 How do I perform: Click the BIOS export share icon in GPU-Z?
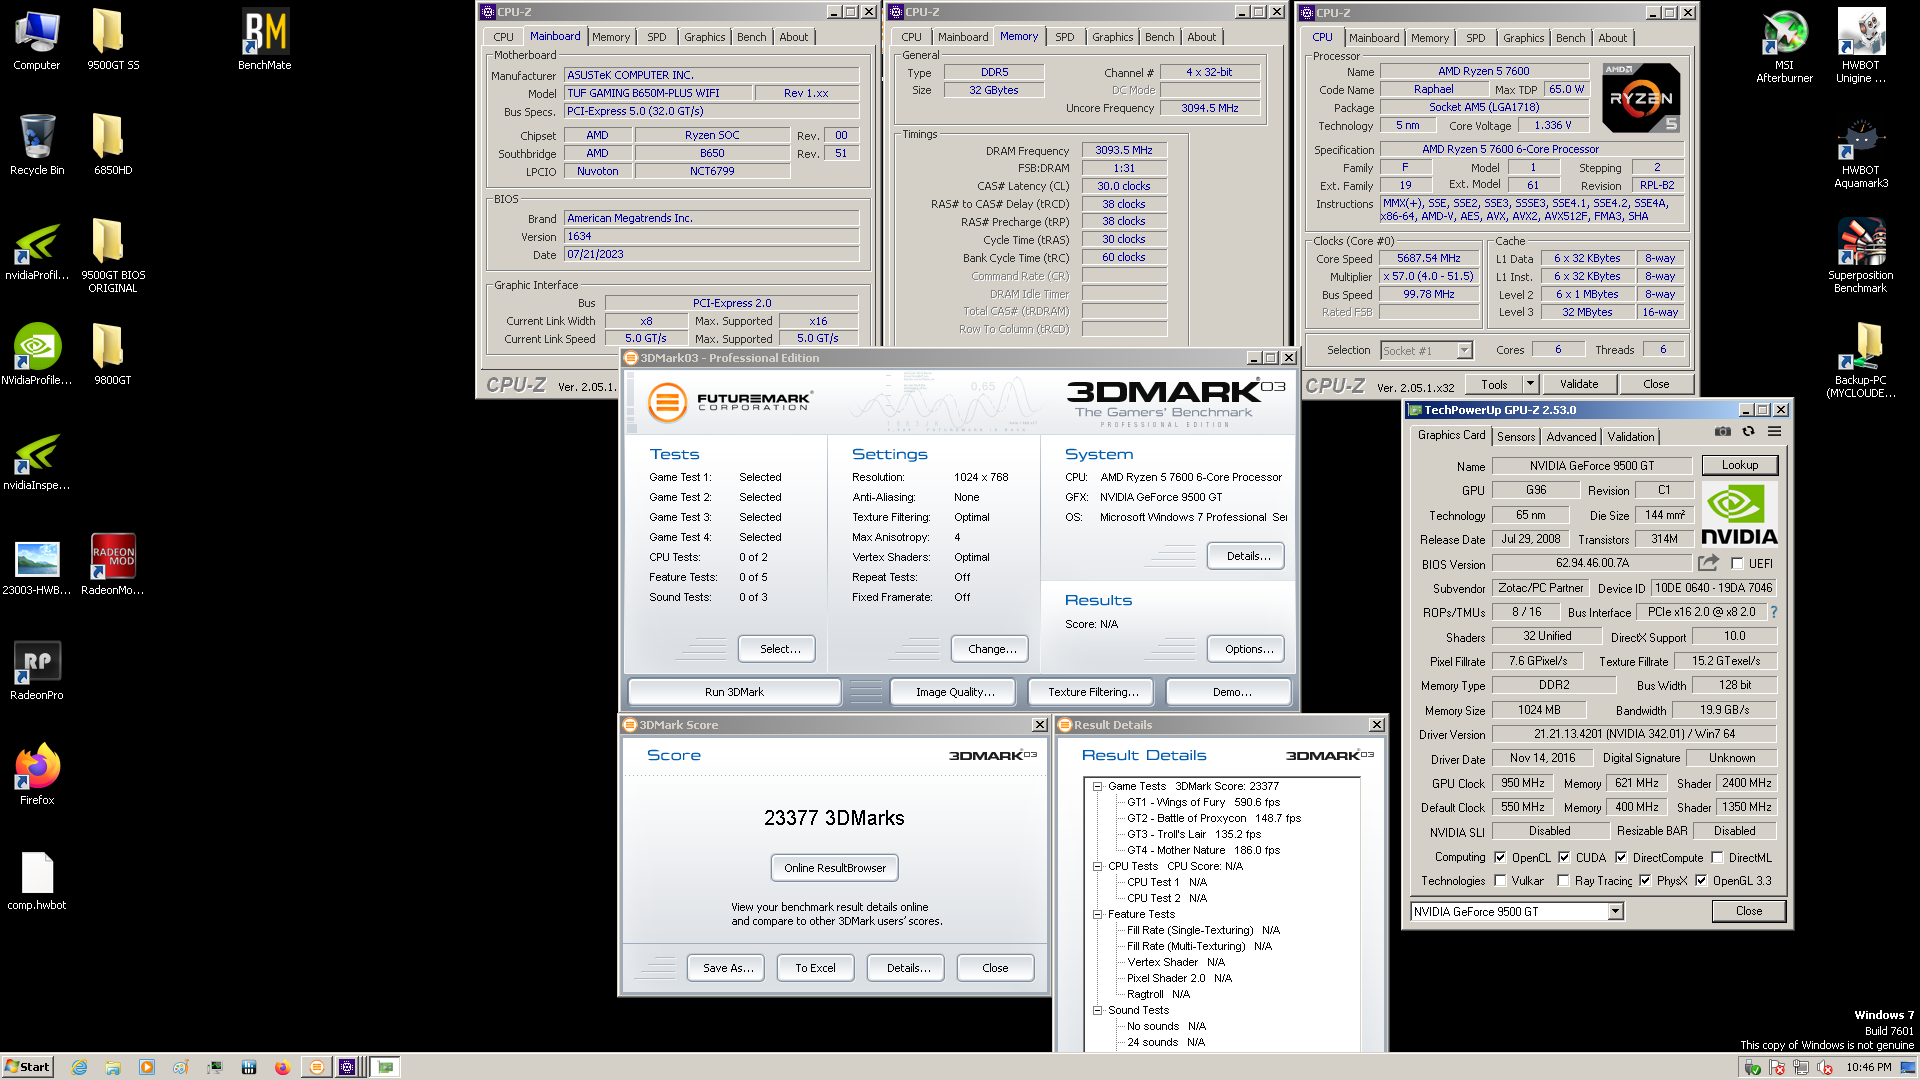[x=1708, y=563]
